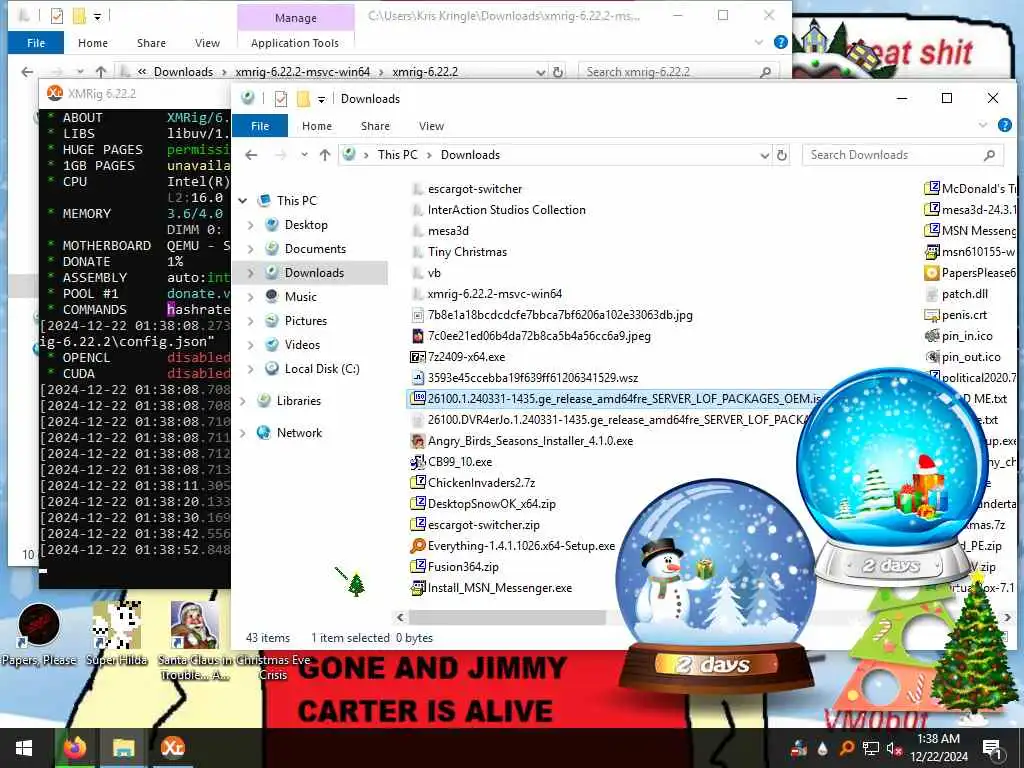Expand Documents in navigation pane
Image resolution: width=1024 pixels, height=768 pixels.
click(x=251, y=249)
